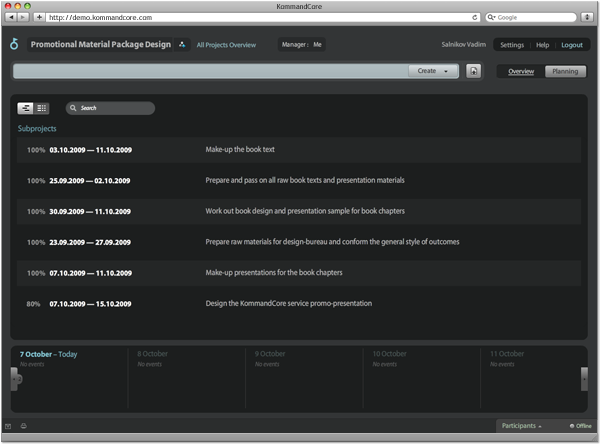Select the 8 October calendar day
The image size is (600, 447).
click(x=152, y=354)
